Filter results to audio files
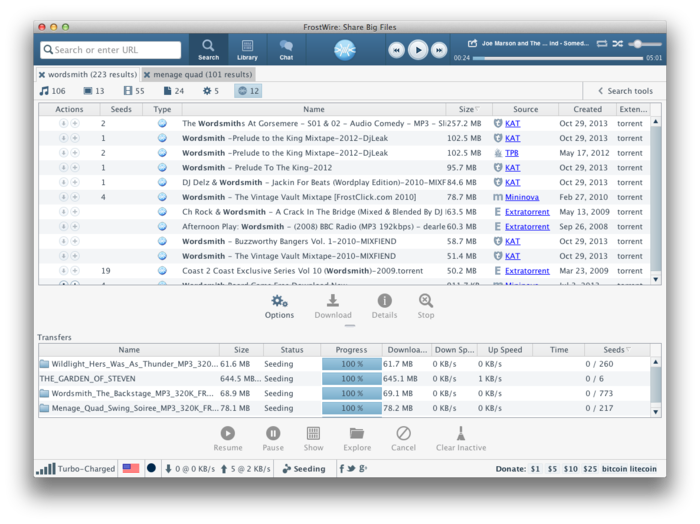This screenshot has height=524, width=700. 52,91
